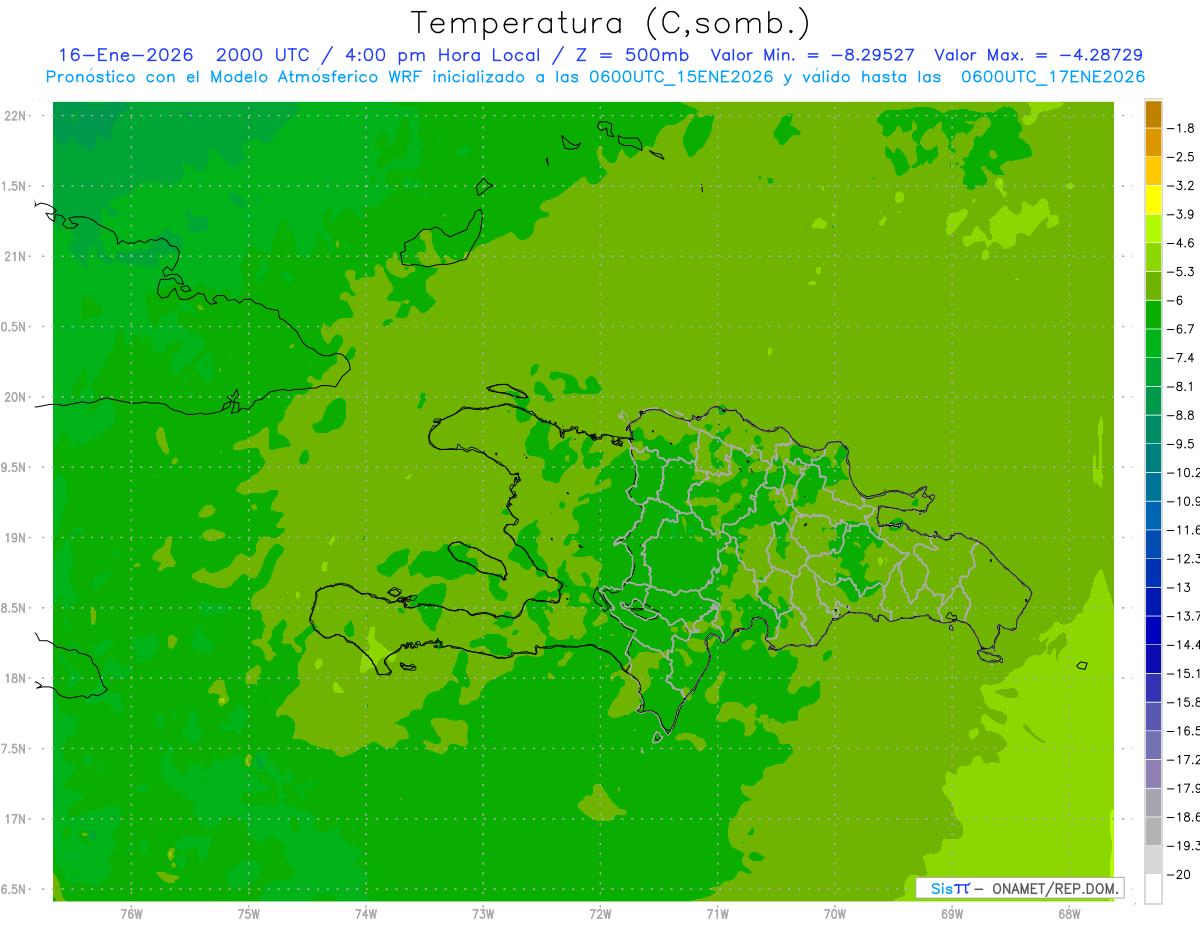Click the '-2.5' legend value
Screen dimensions: 1200x927
coord(1183,157)
